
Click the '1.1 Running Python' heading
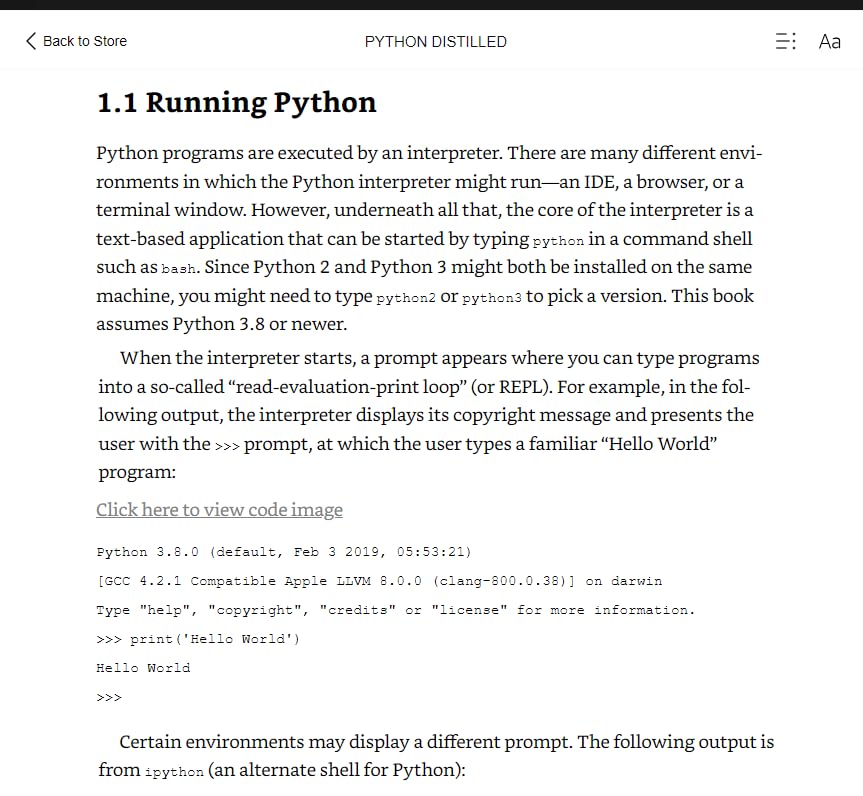coord(237,103)
